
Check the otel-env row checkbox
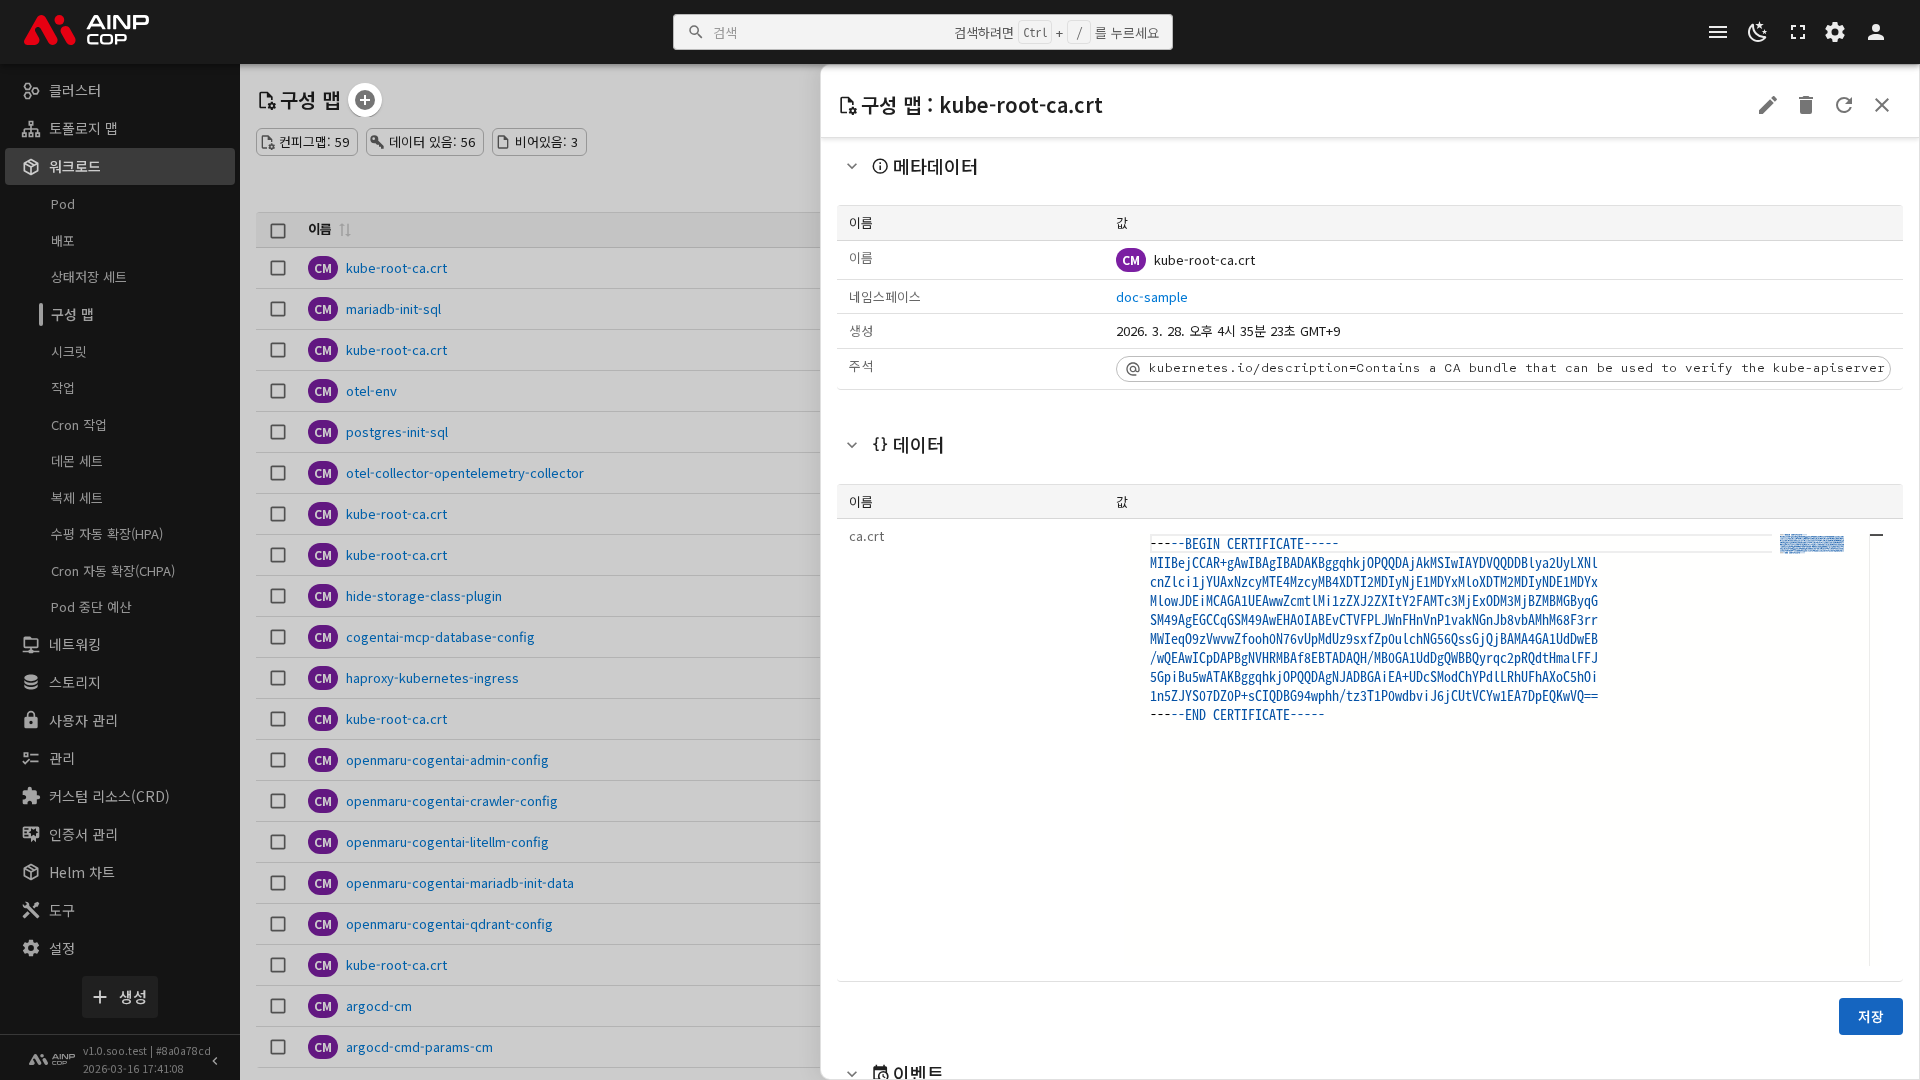(278, 391)
